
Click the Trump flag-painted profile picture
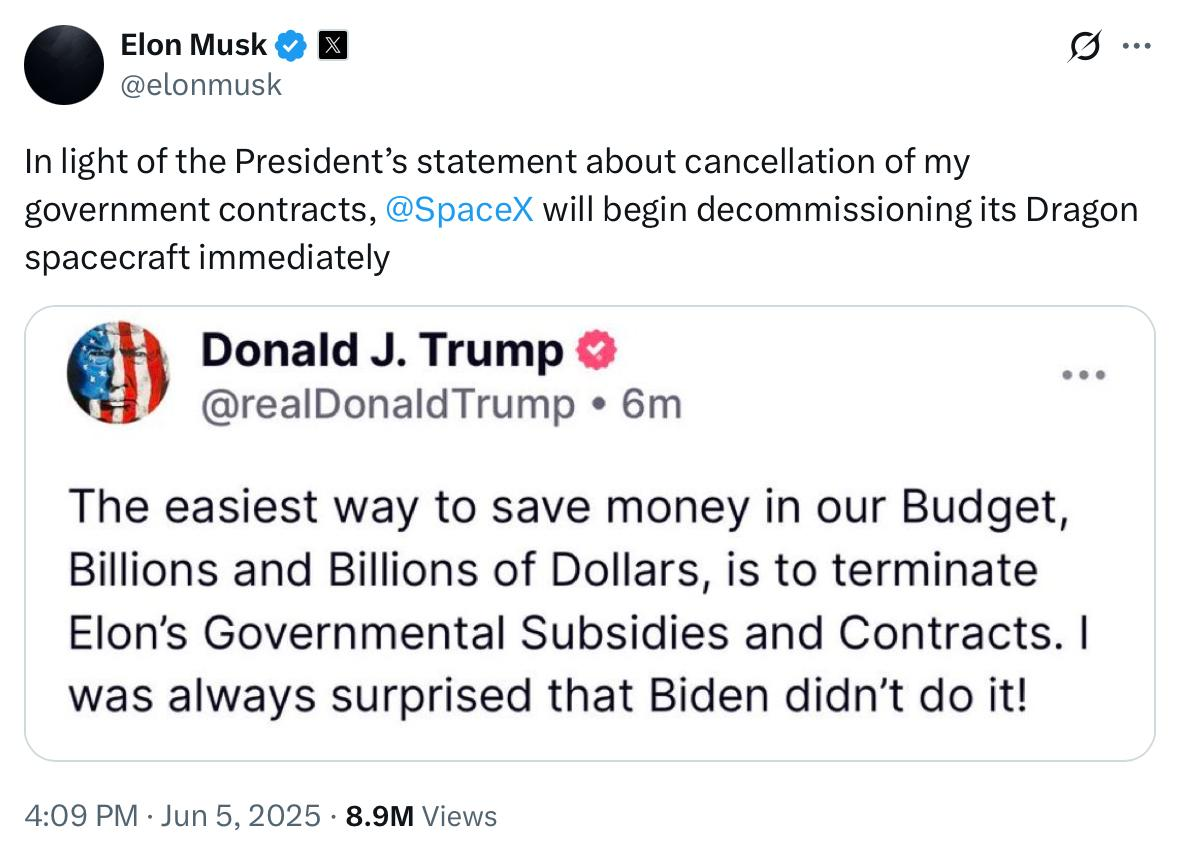coord(118,372)
